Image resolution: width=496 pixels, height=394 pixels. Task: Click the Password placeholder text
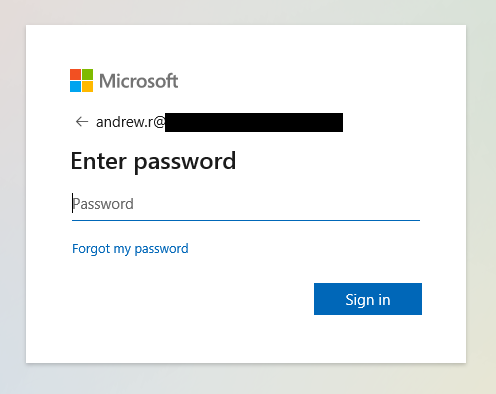pos(103,204)
